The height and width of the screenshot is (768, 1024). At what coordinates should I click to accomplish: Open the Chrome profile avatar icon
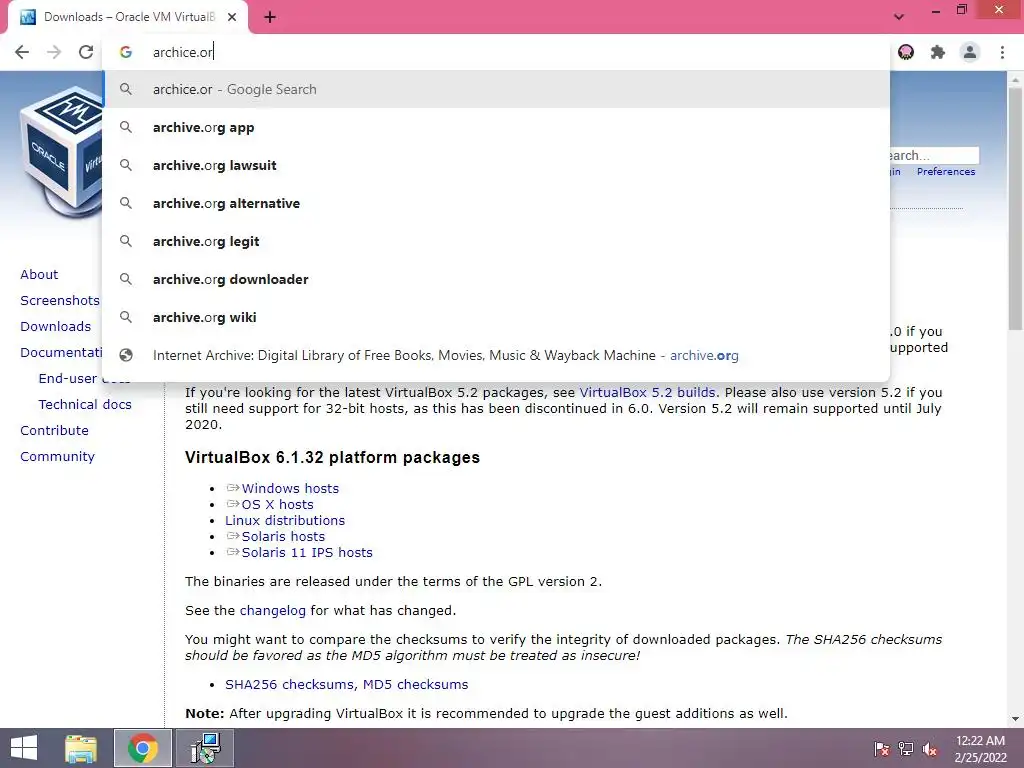[x=970, y=52]
